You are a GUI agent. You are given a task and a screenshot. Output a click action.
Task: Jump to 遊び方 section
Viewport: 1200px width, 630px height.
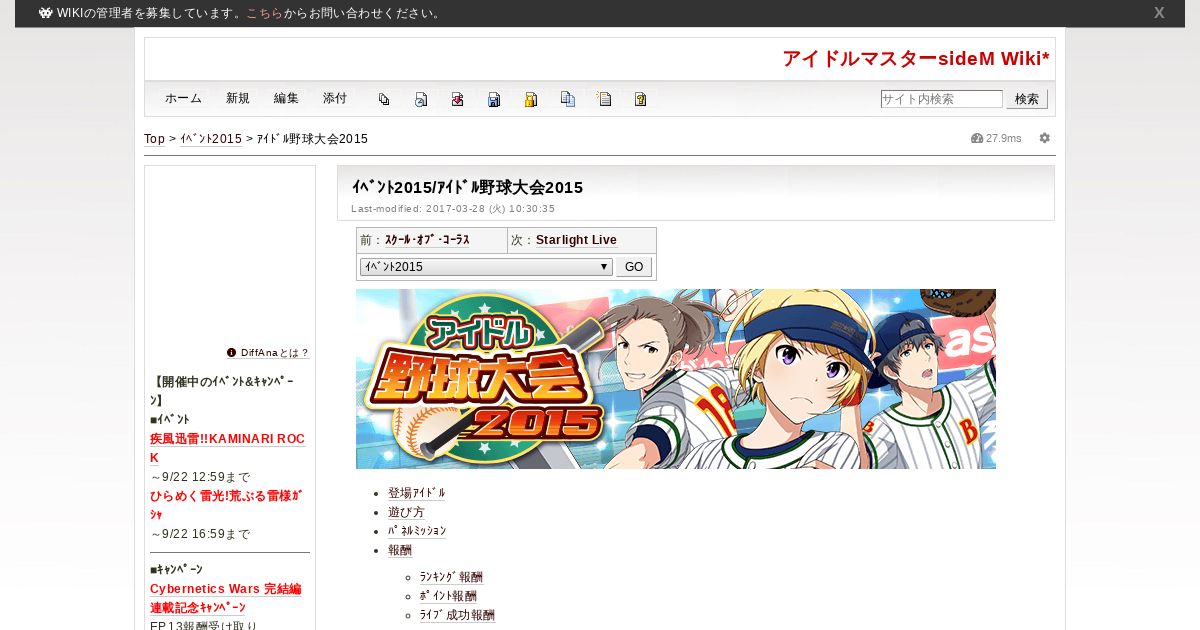pos(406,512)
